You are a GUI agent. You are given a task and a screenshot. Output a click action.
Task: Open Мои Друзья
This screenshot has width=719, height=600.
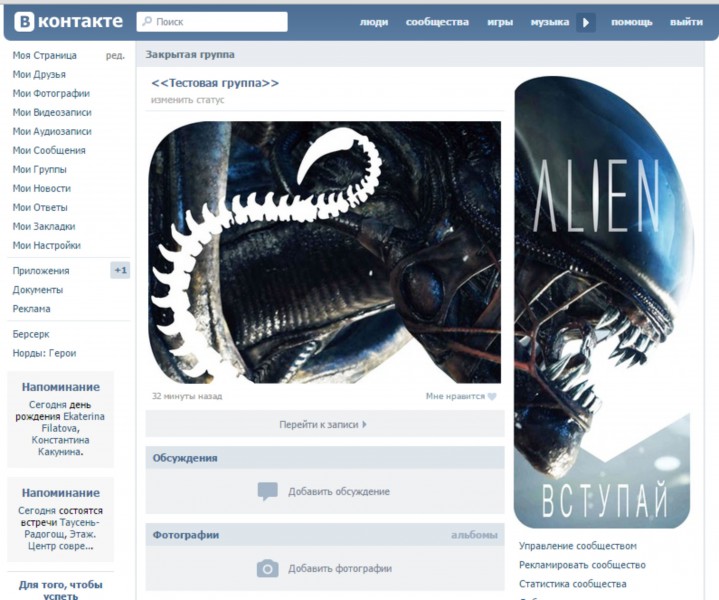pyautogui.click(x=39, y=74)
